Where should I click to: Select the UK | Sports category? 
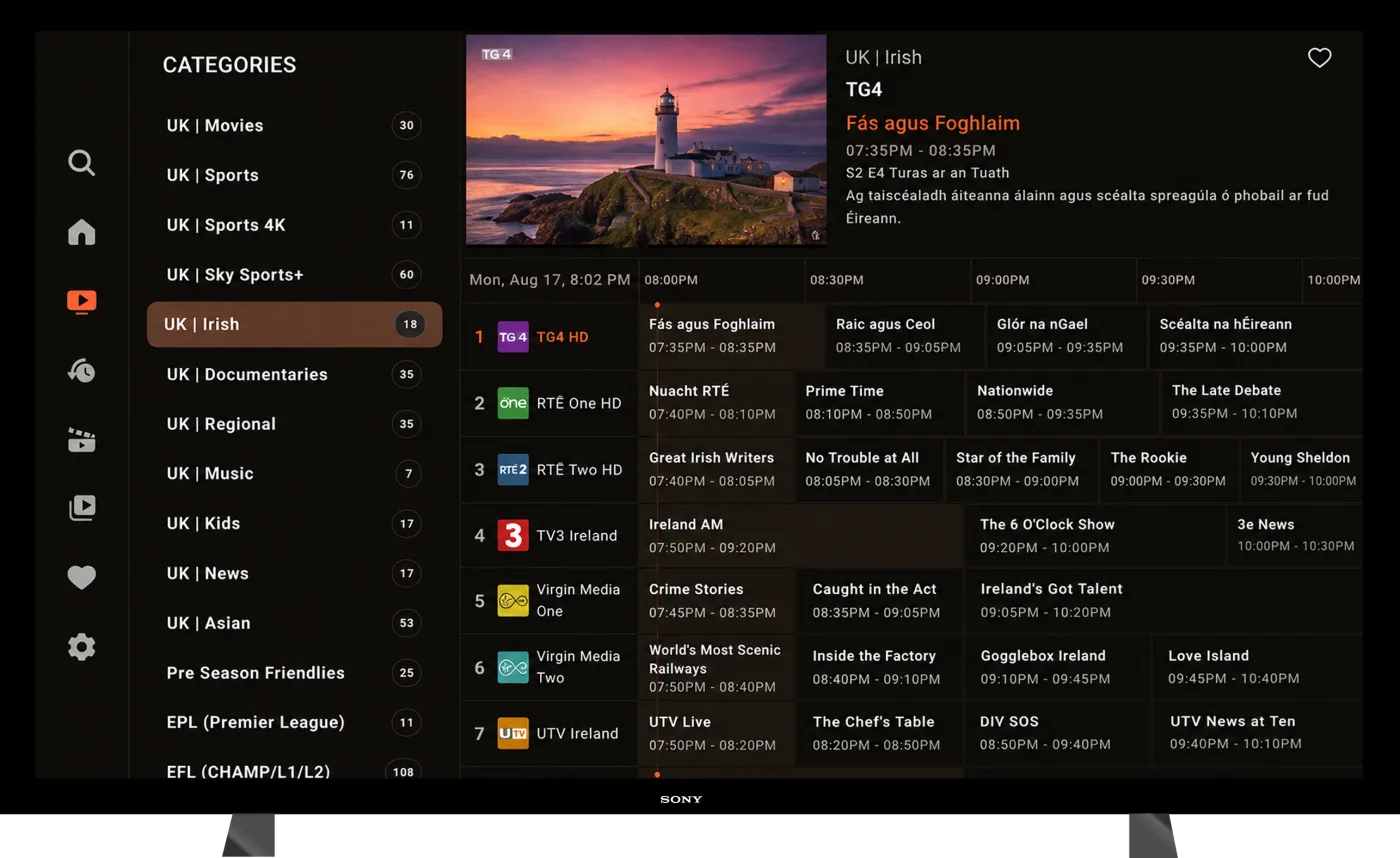294,175
